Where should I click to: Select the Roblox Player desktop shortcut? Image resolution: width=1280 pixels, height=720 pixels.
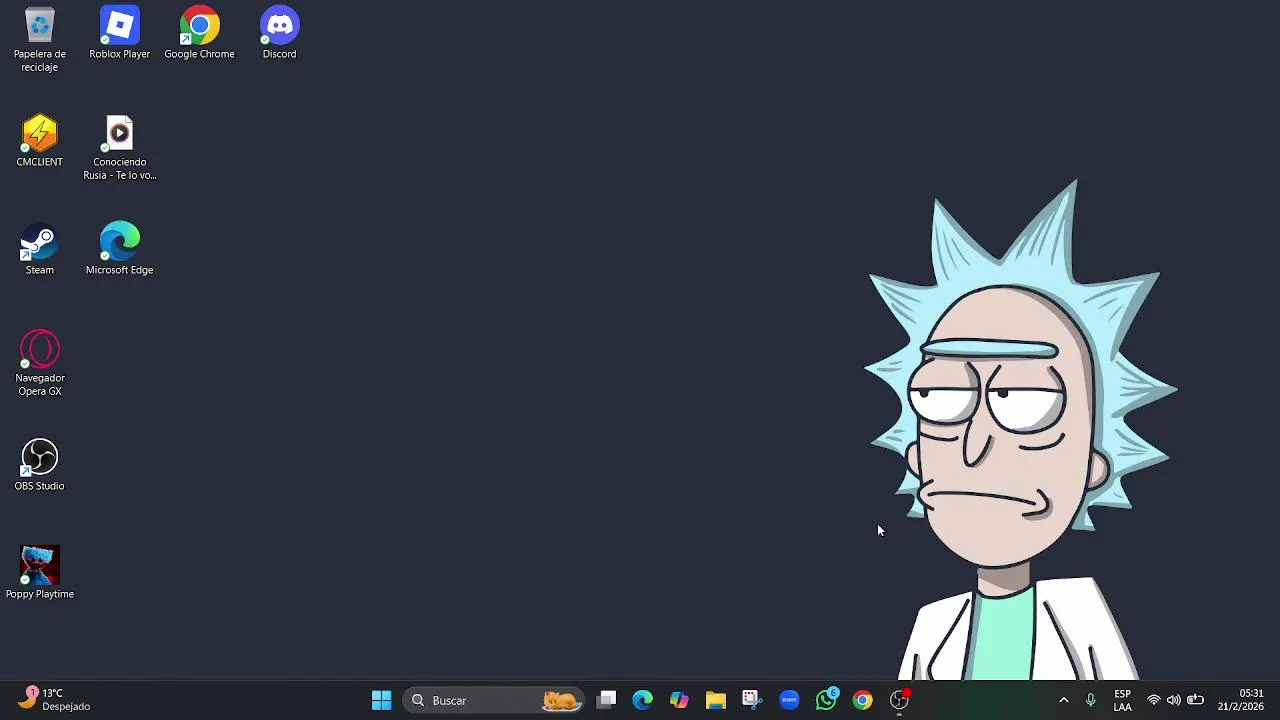point(120,34)
